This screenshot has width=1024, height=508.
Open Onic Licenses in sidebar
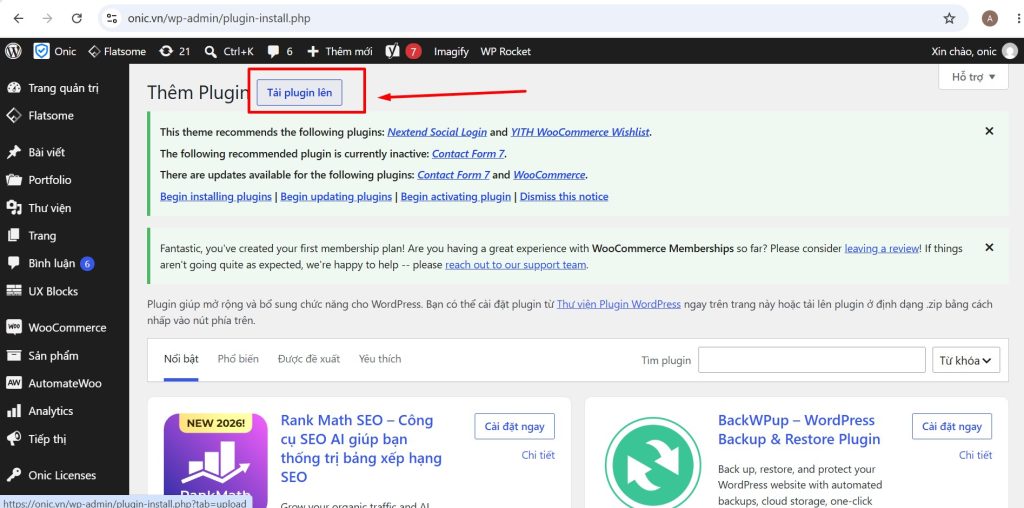coord(64,475)
